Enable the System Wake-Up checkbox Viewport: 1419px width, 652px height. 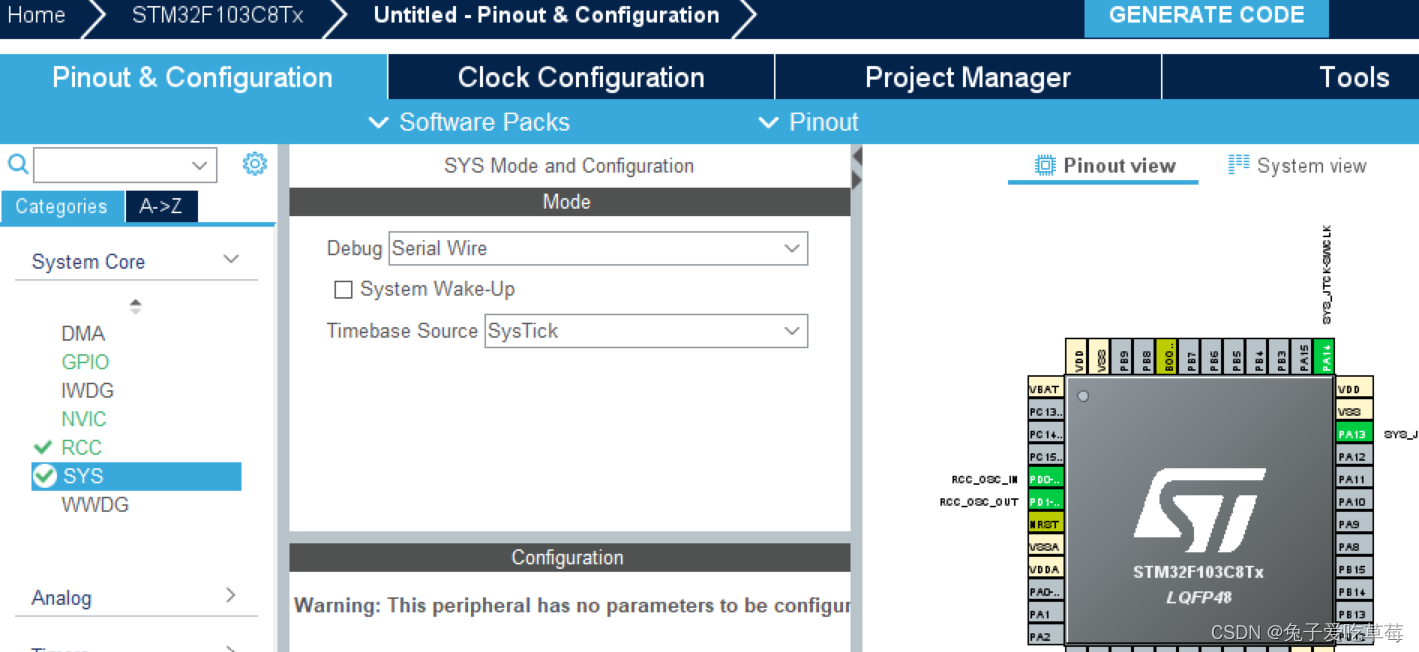[x=343, y=289]
